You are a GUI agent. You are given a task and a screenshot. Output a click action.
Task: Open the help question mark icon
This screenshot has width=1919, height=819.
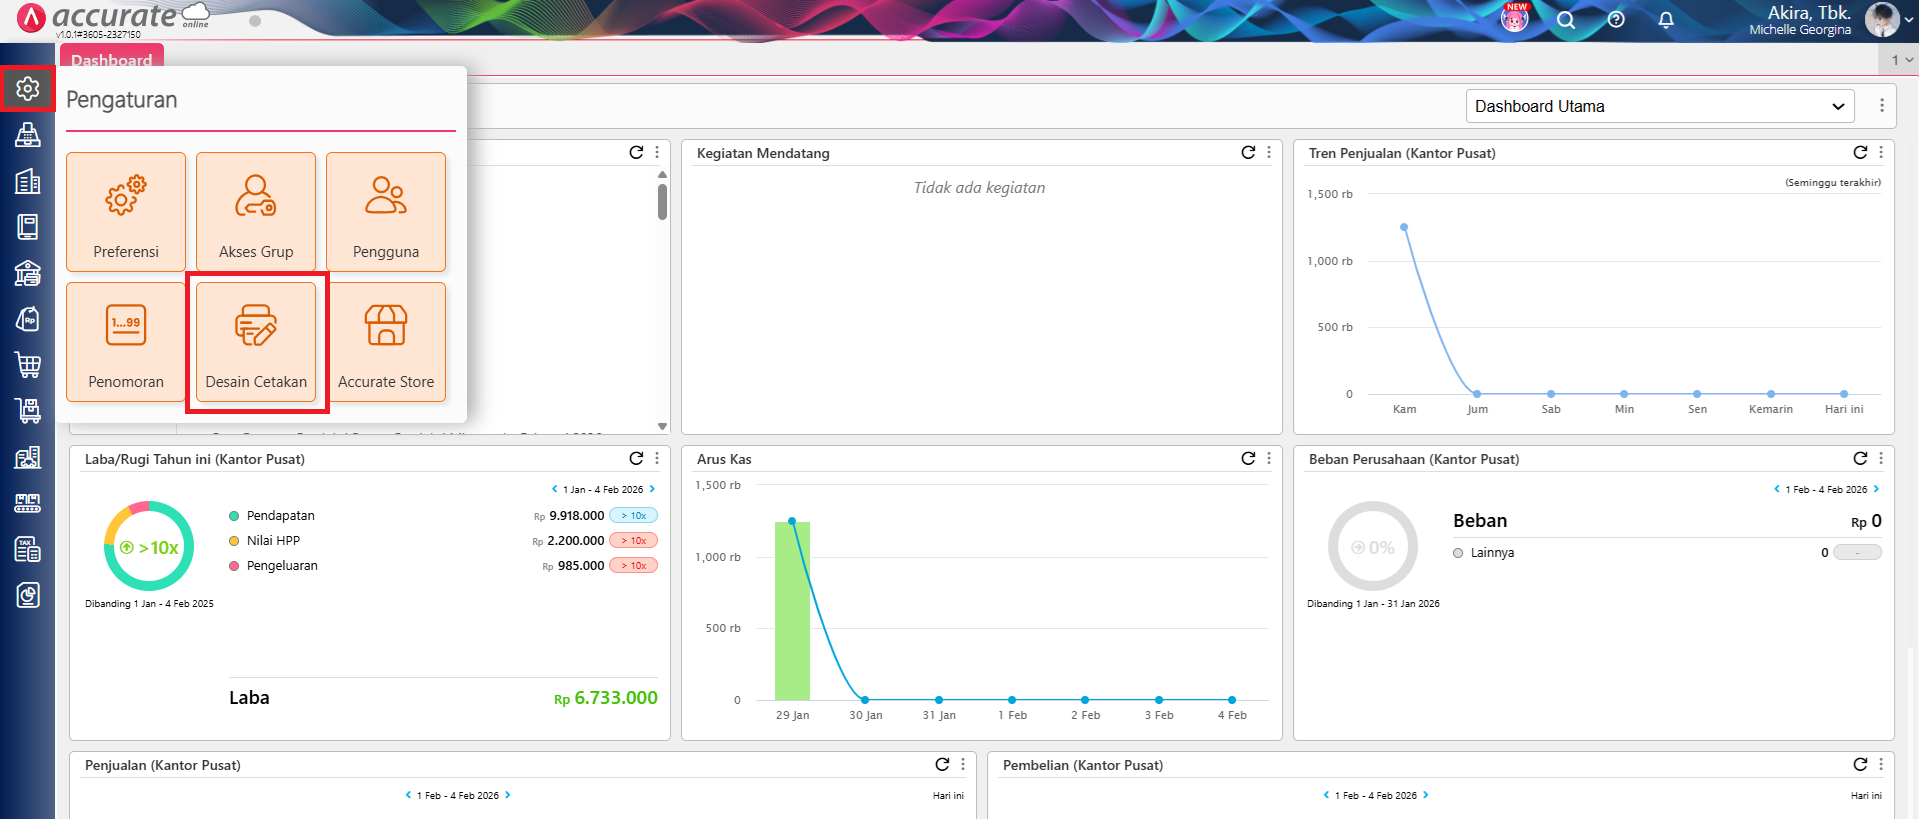point(1616,20)
